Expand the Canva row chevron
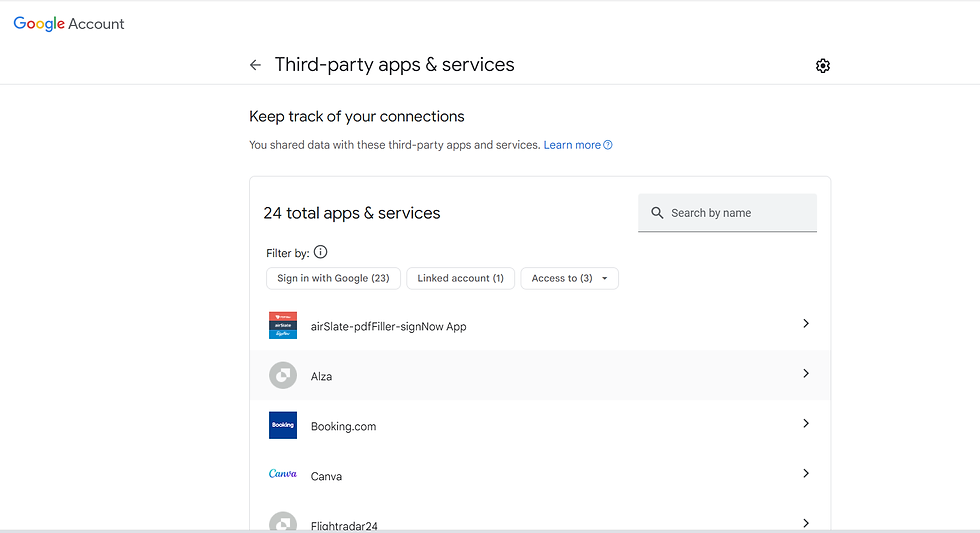The height and width of the screenshot is (533, 980). (x=806, y=474)
